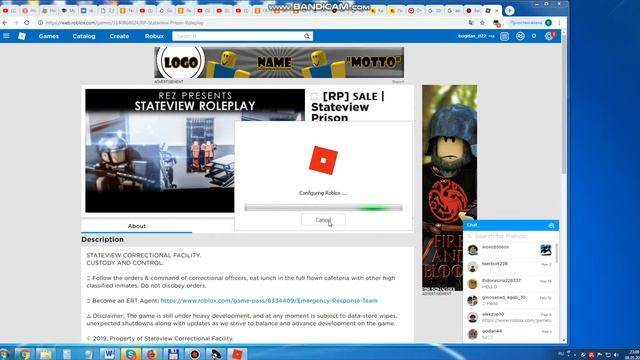Open the file explorer folder on taskbar
The image size is (640, 360).
tap(46, 354)
